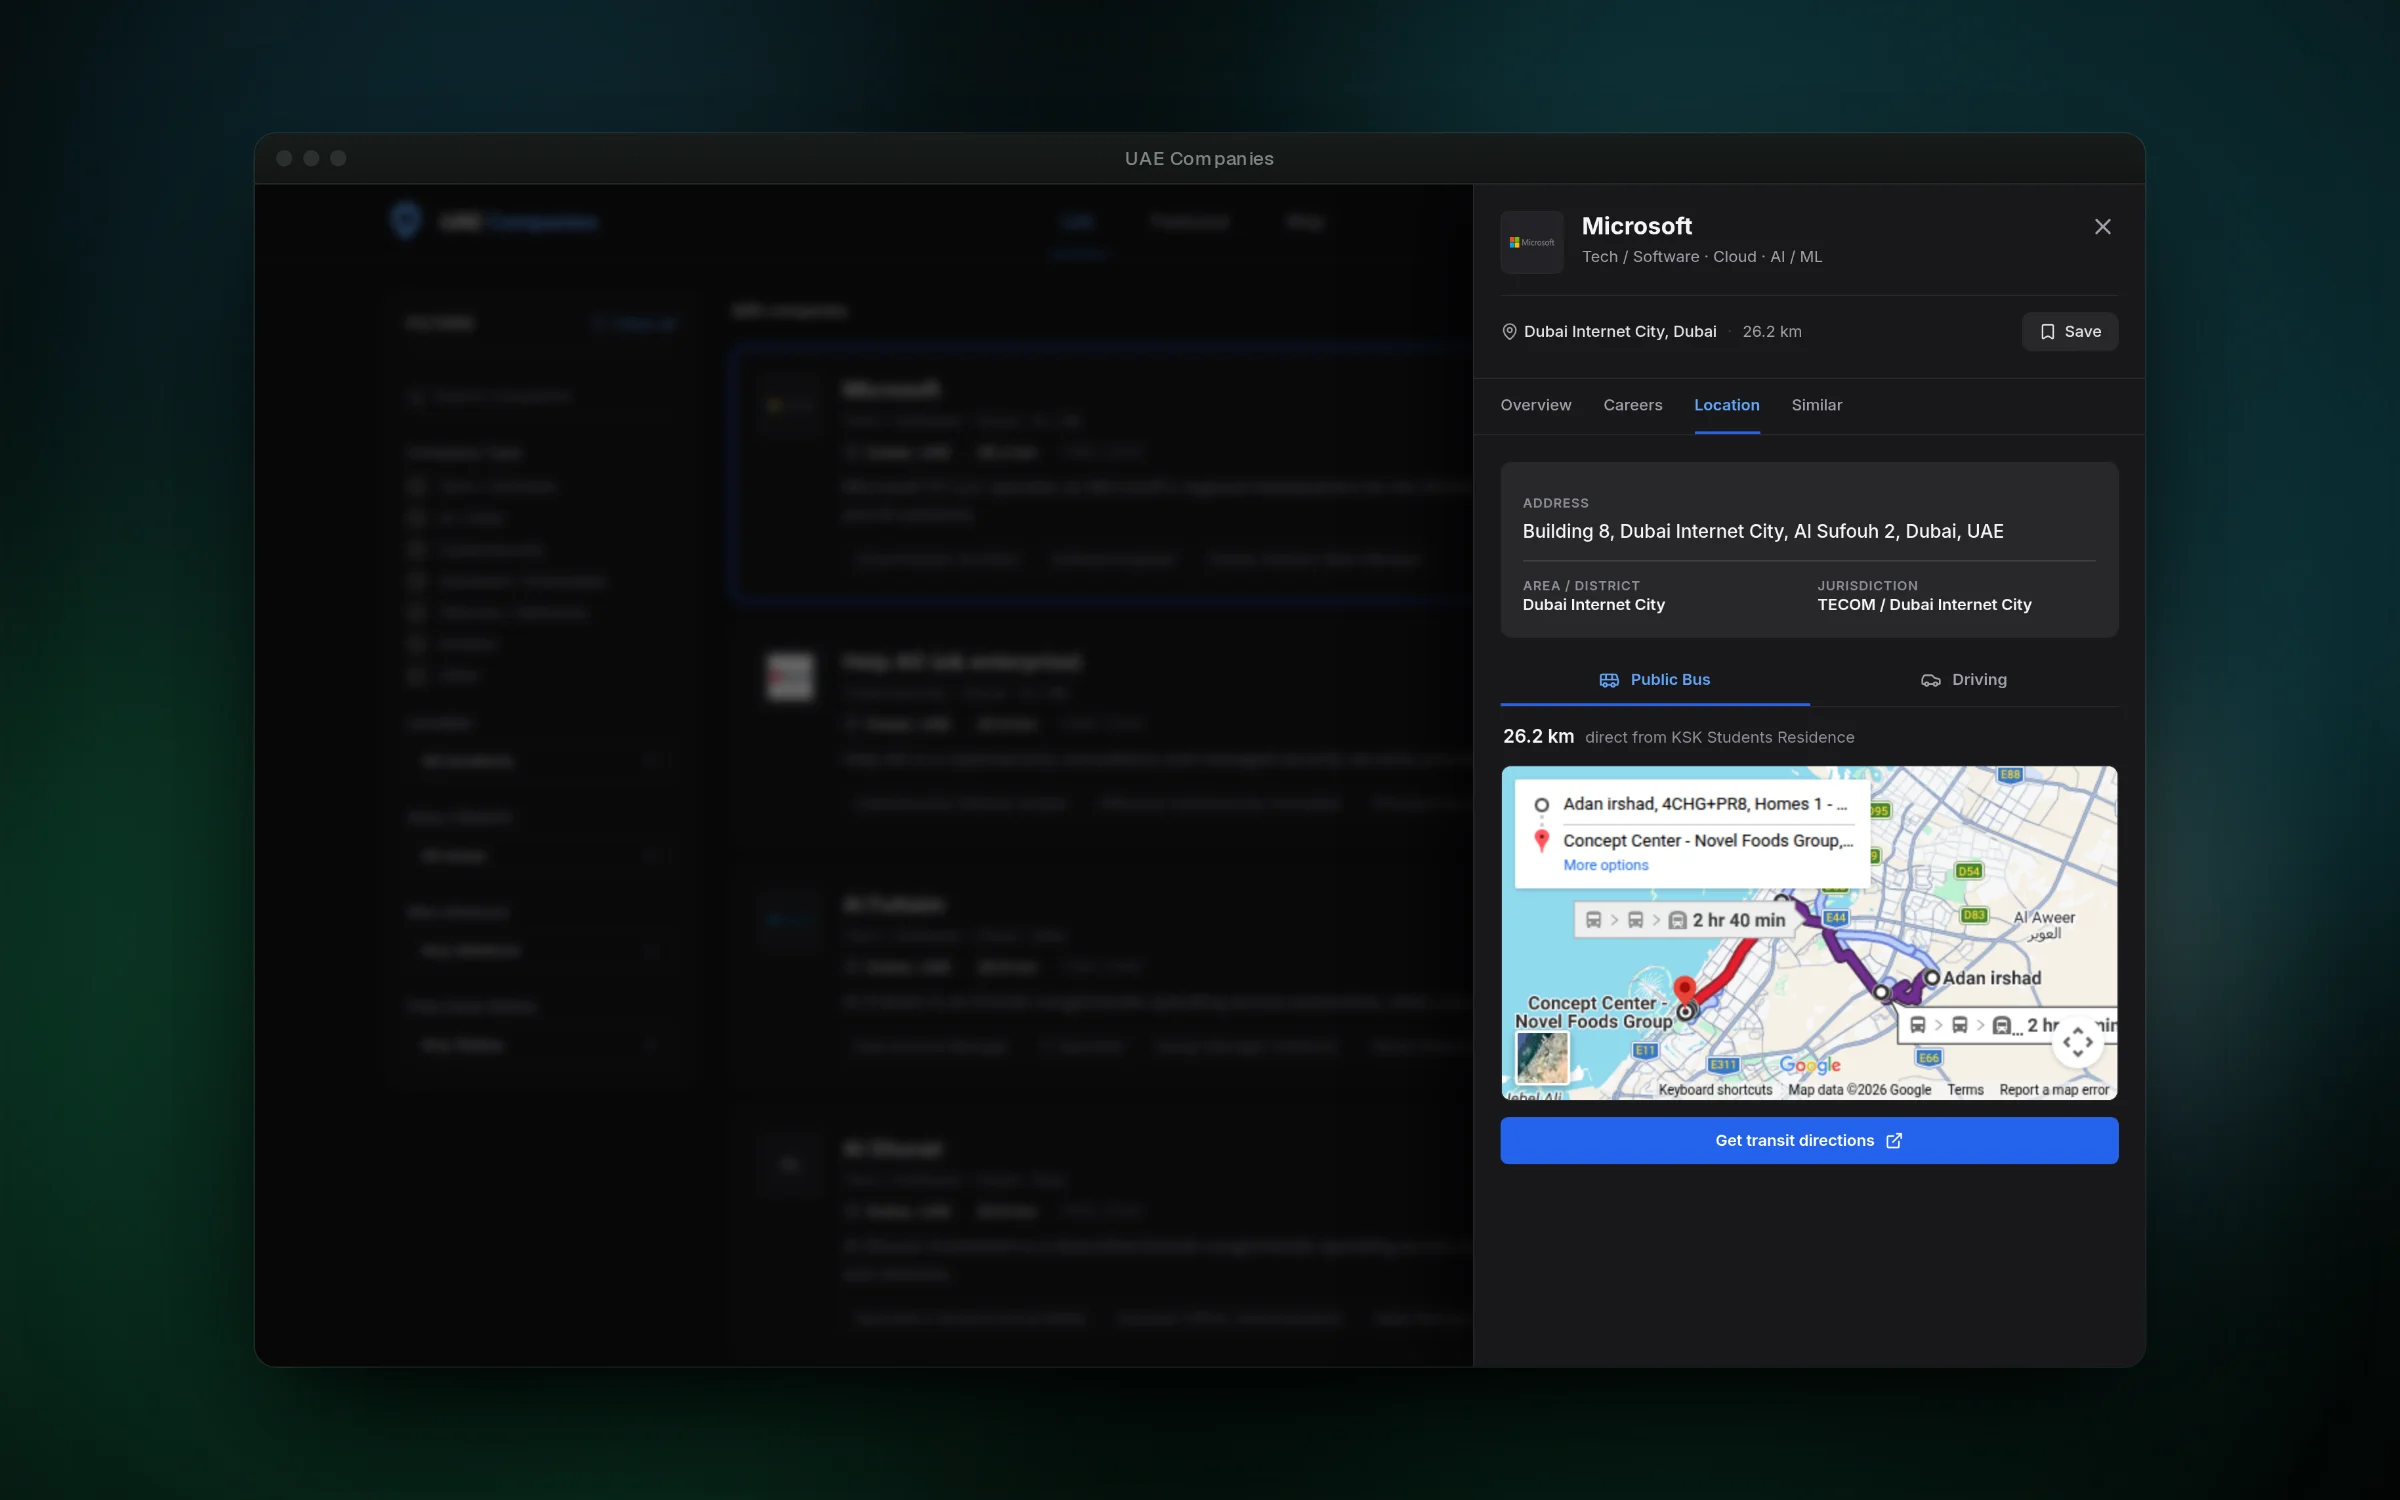The height and width of the screenshot is (1500, 2400).
Task: Open the map Terms link
Action: (x=1964, y=1090)
